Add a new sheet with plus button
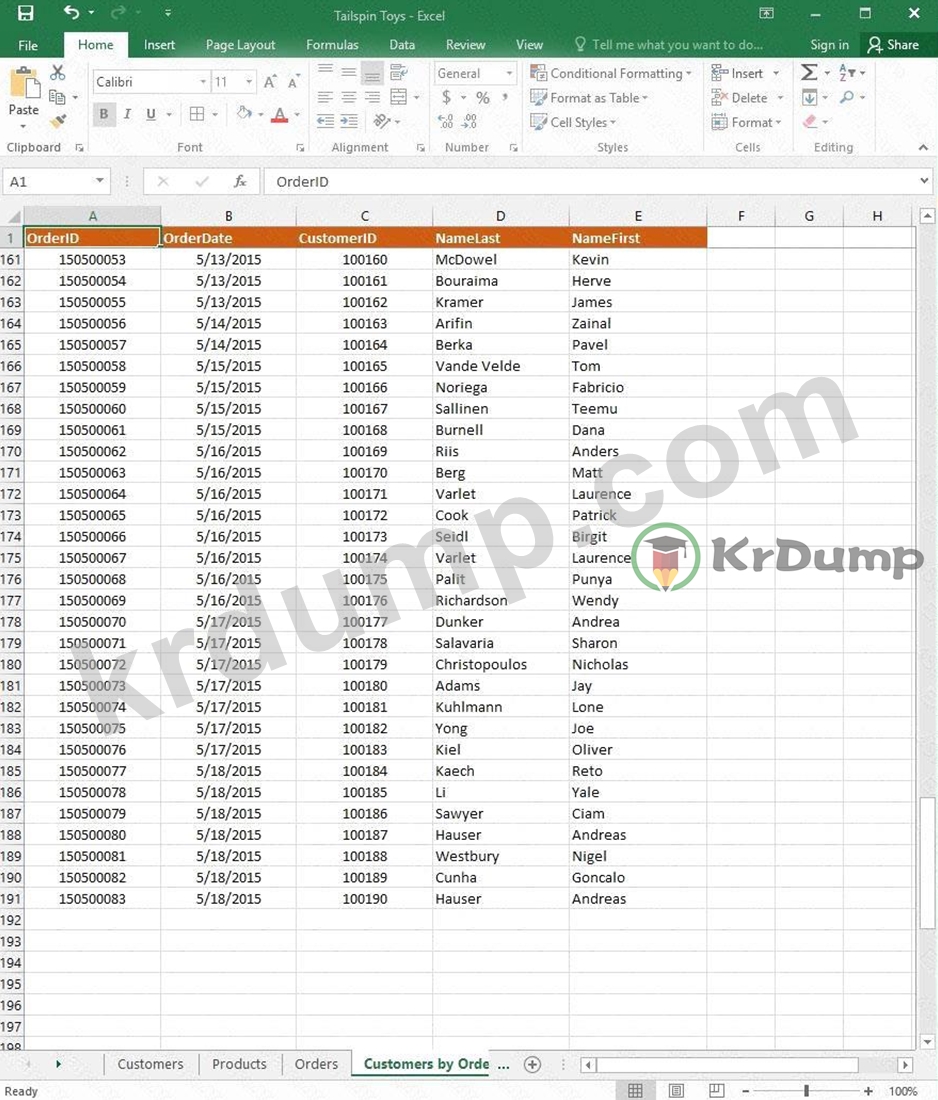938x1100 pixels. coord(532,1064)
